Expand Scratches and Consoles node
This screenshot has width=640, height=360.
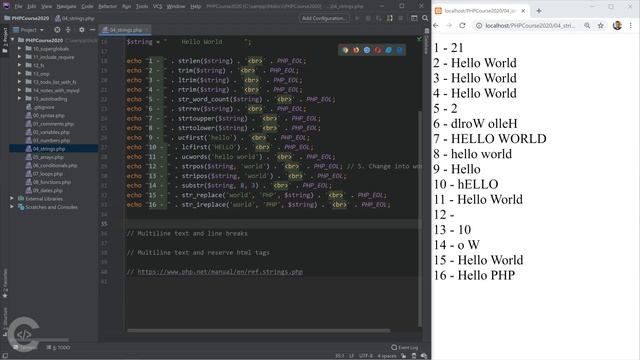coord(12,207)
